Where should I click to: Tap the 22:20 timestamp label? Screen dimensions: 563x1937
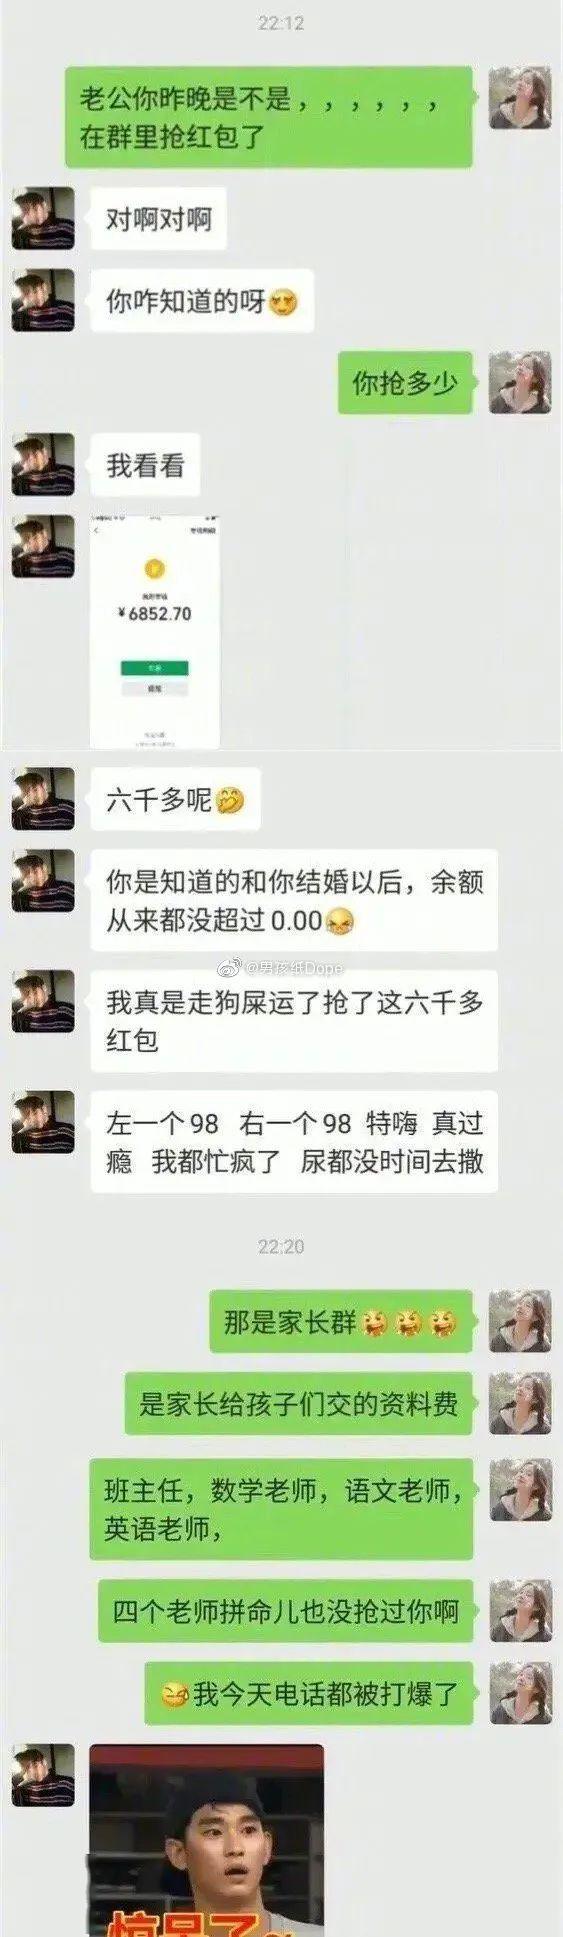tap(281, 1247)
